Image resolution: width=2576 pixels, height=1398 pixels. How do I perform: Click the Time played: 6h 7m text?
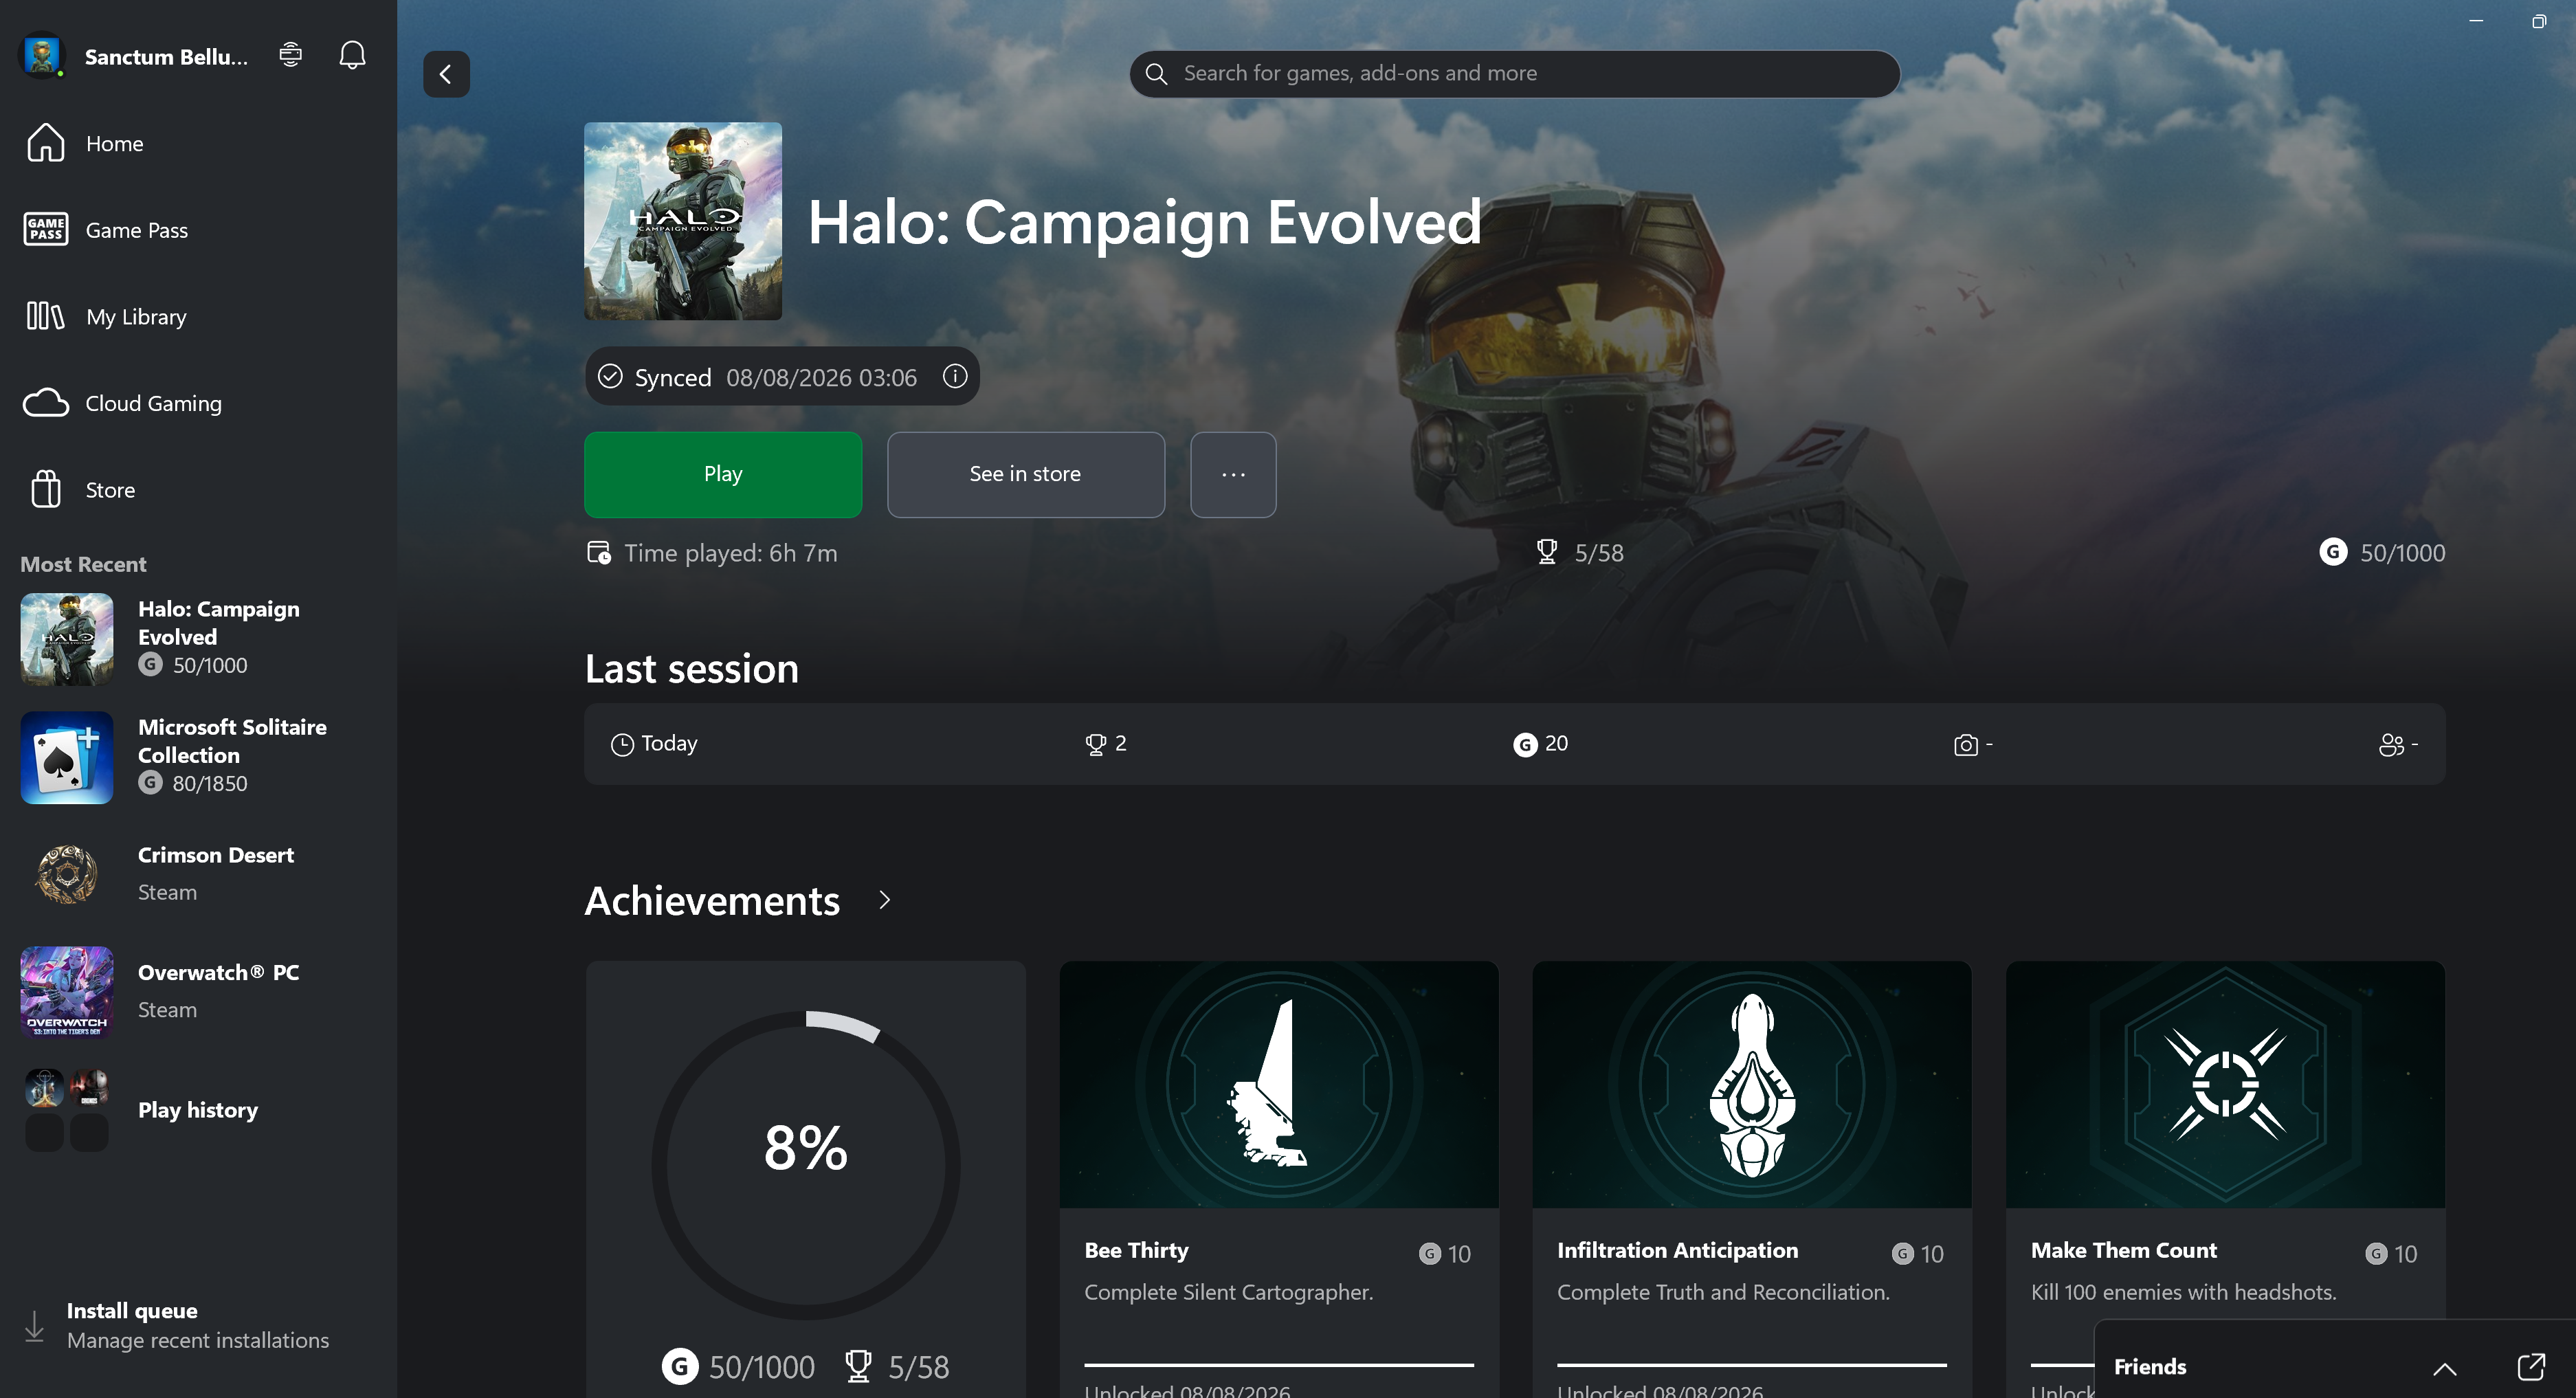click(731, 553)
